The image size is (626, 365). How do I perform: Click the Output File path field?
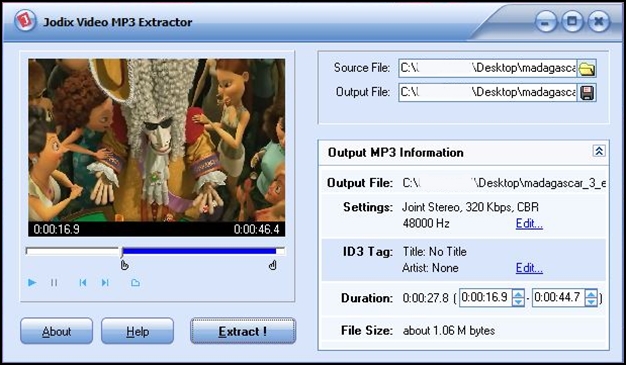(x=488, y=92)
